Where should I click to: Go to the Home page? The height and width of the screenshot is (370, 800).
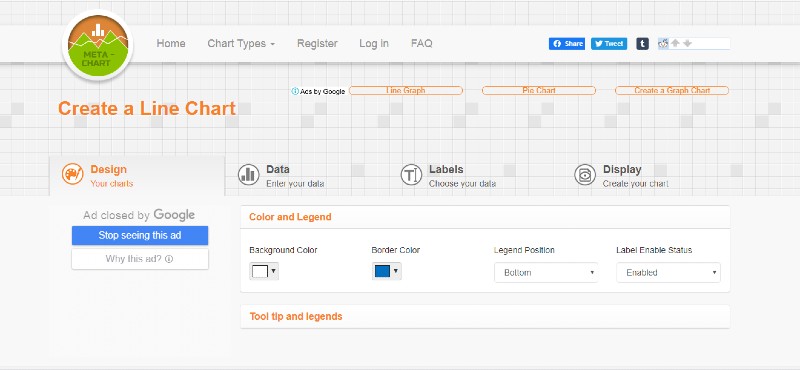point(171,44)
